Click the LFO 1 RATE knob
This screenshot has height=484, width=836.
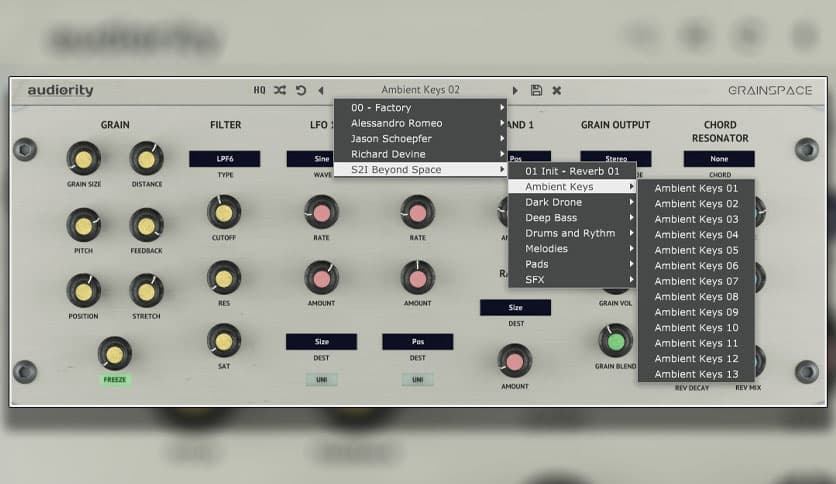pyautogui.click(x=321, y=213)
